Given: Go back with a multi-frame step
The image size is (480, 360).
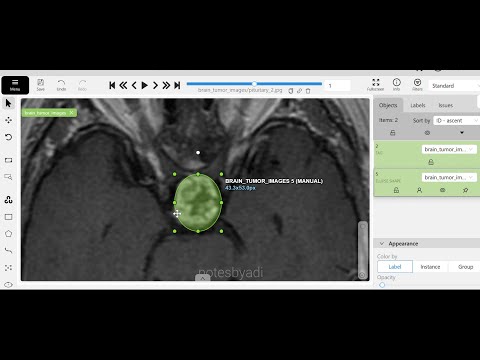Looking at the screenshot, I should pos(123,85).
